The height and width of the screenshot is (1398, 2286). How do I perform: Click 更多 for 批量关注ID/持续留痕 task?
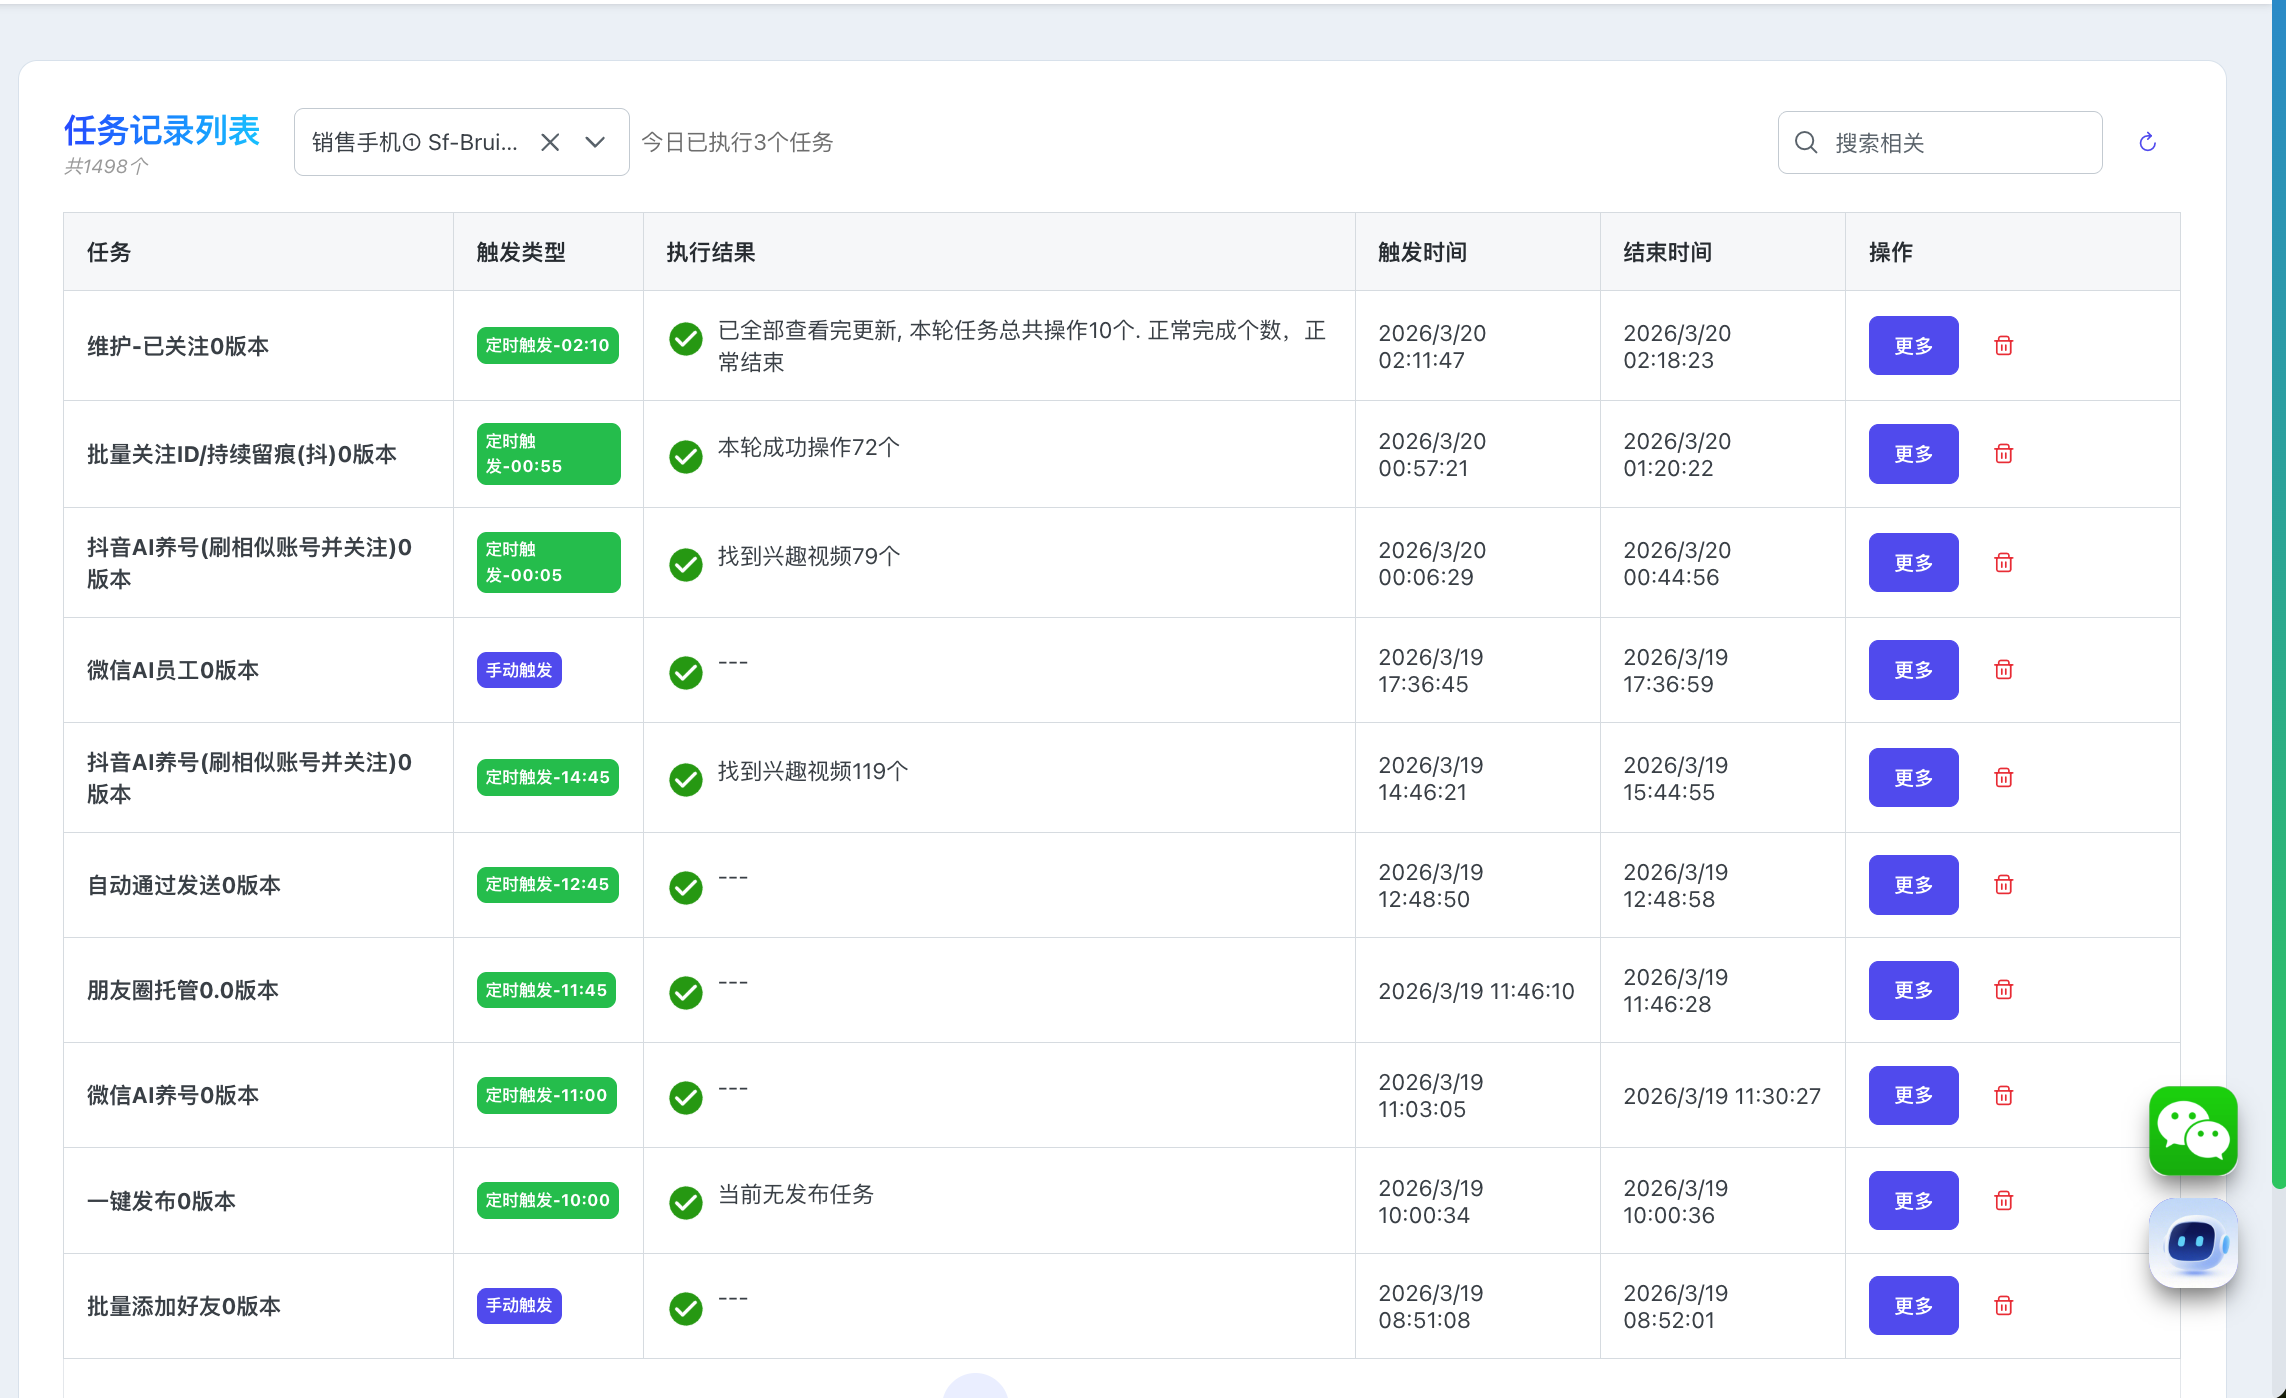(x=1913, y=454)
